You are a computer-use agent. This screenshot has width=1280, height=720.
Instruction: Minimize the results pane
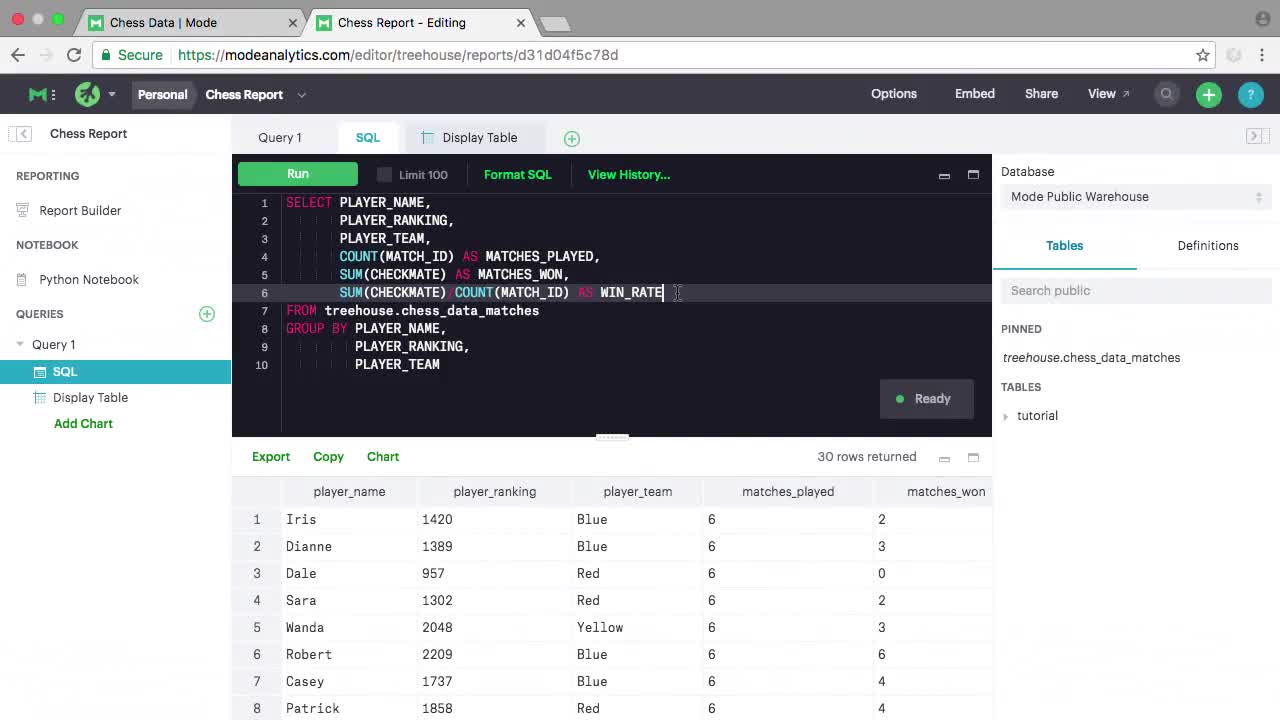pyautogui.click(x=944, y=458)
